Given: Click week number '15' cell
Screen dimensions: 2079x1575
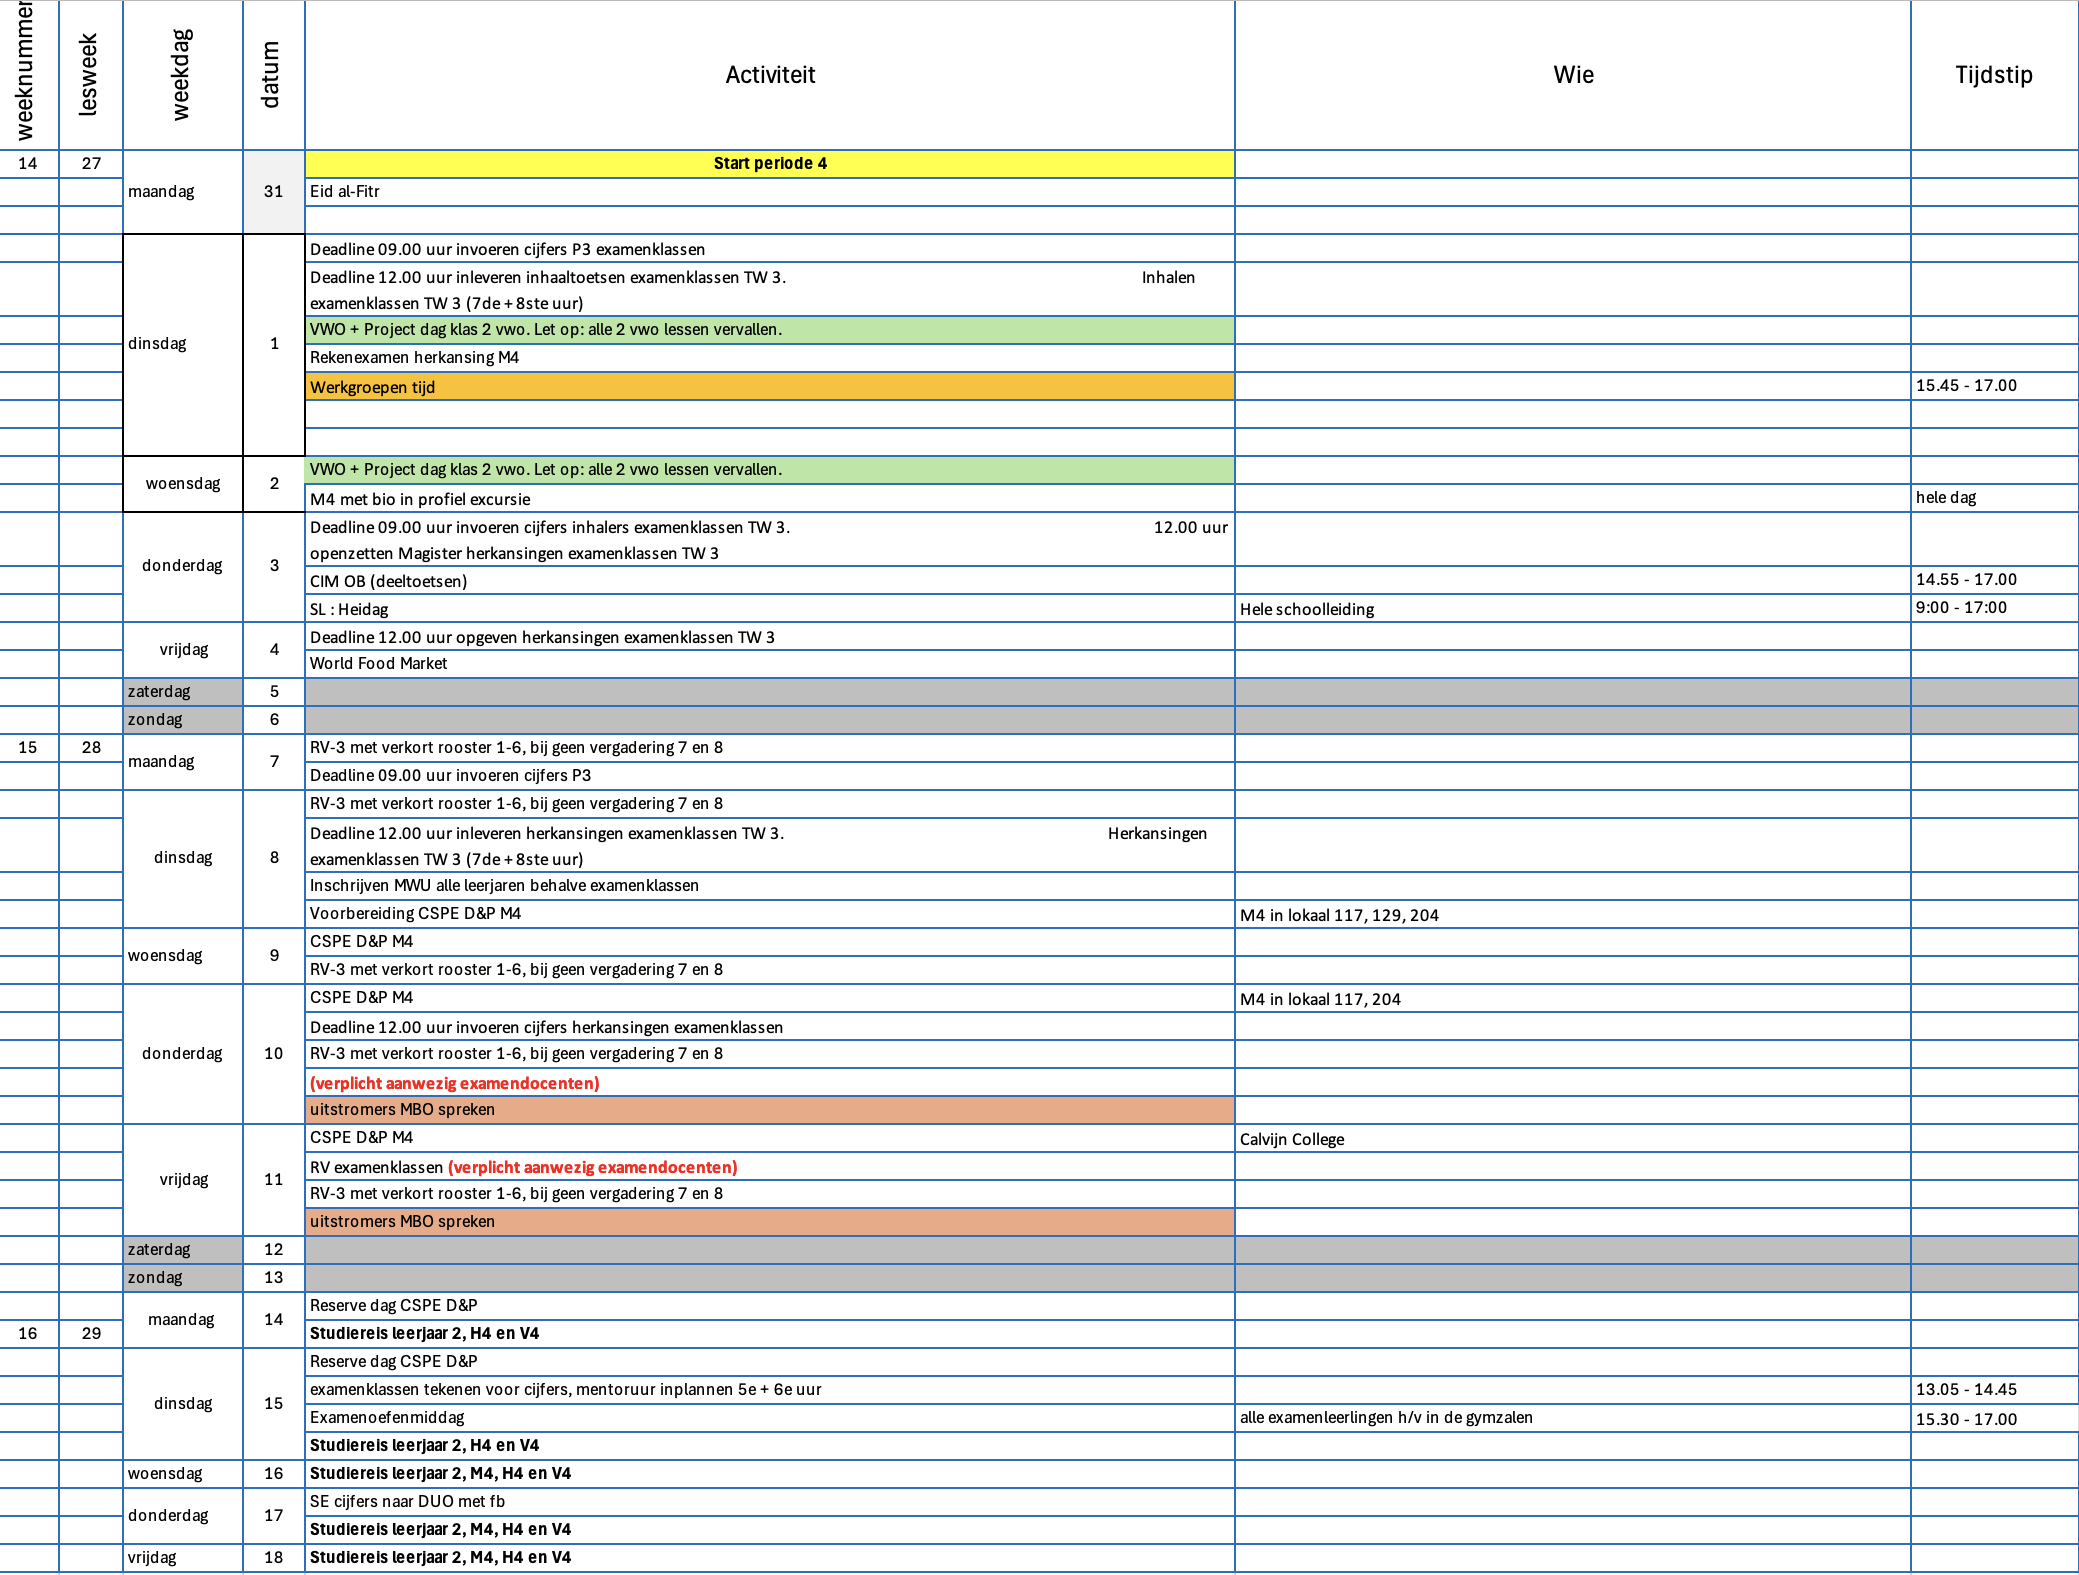Looking at the screenshot, I should 29,748.
